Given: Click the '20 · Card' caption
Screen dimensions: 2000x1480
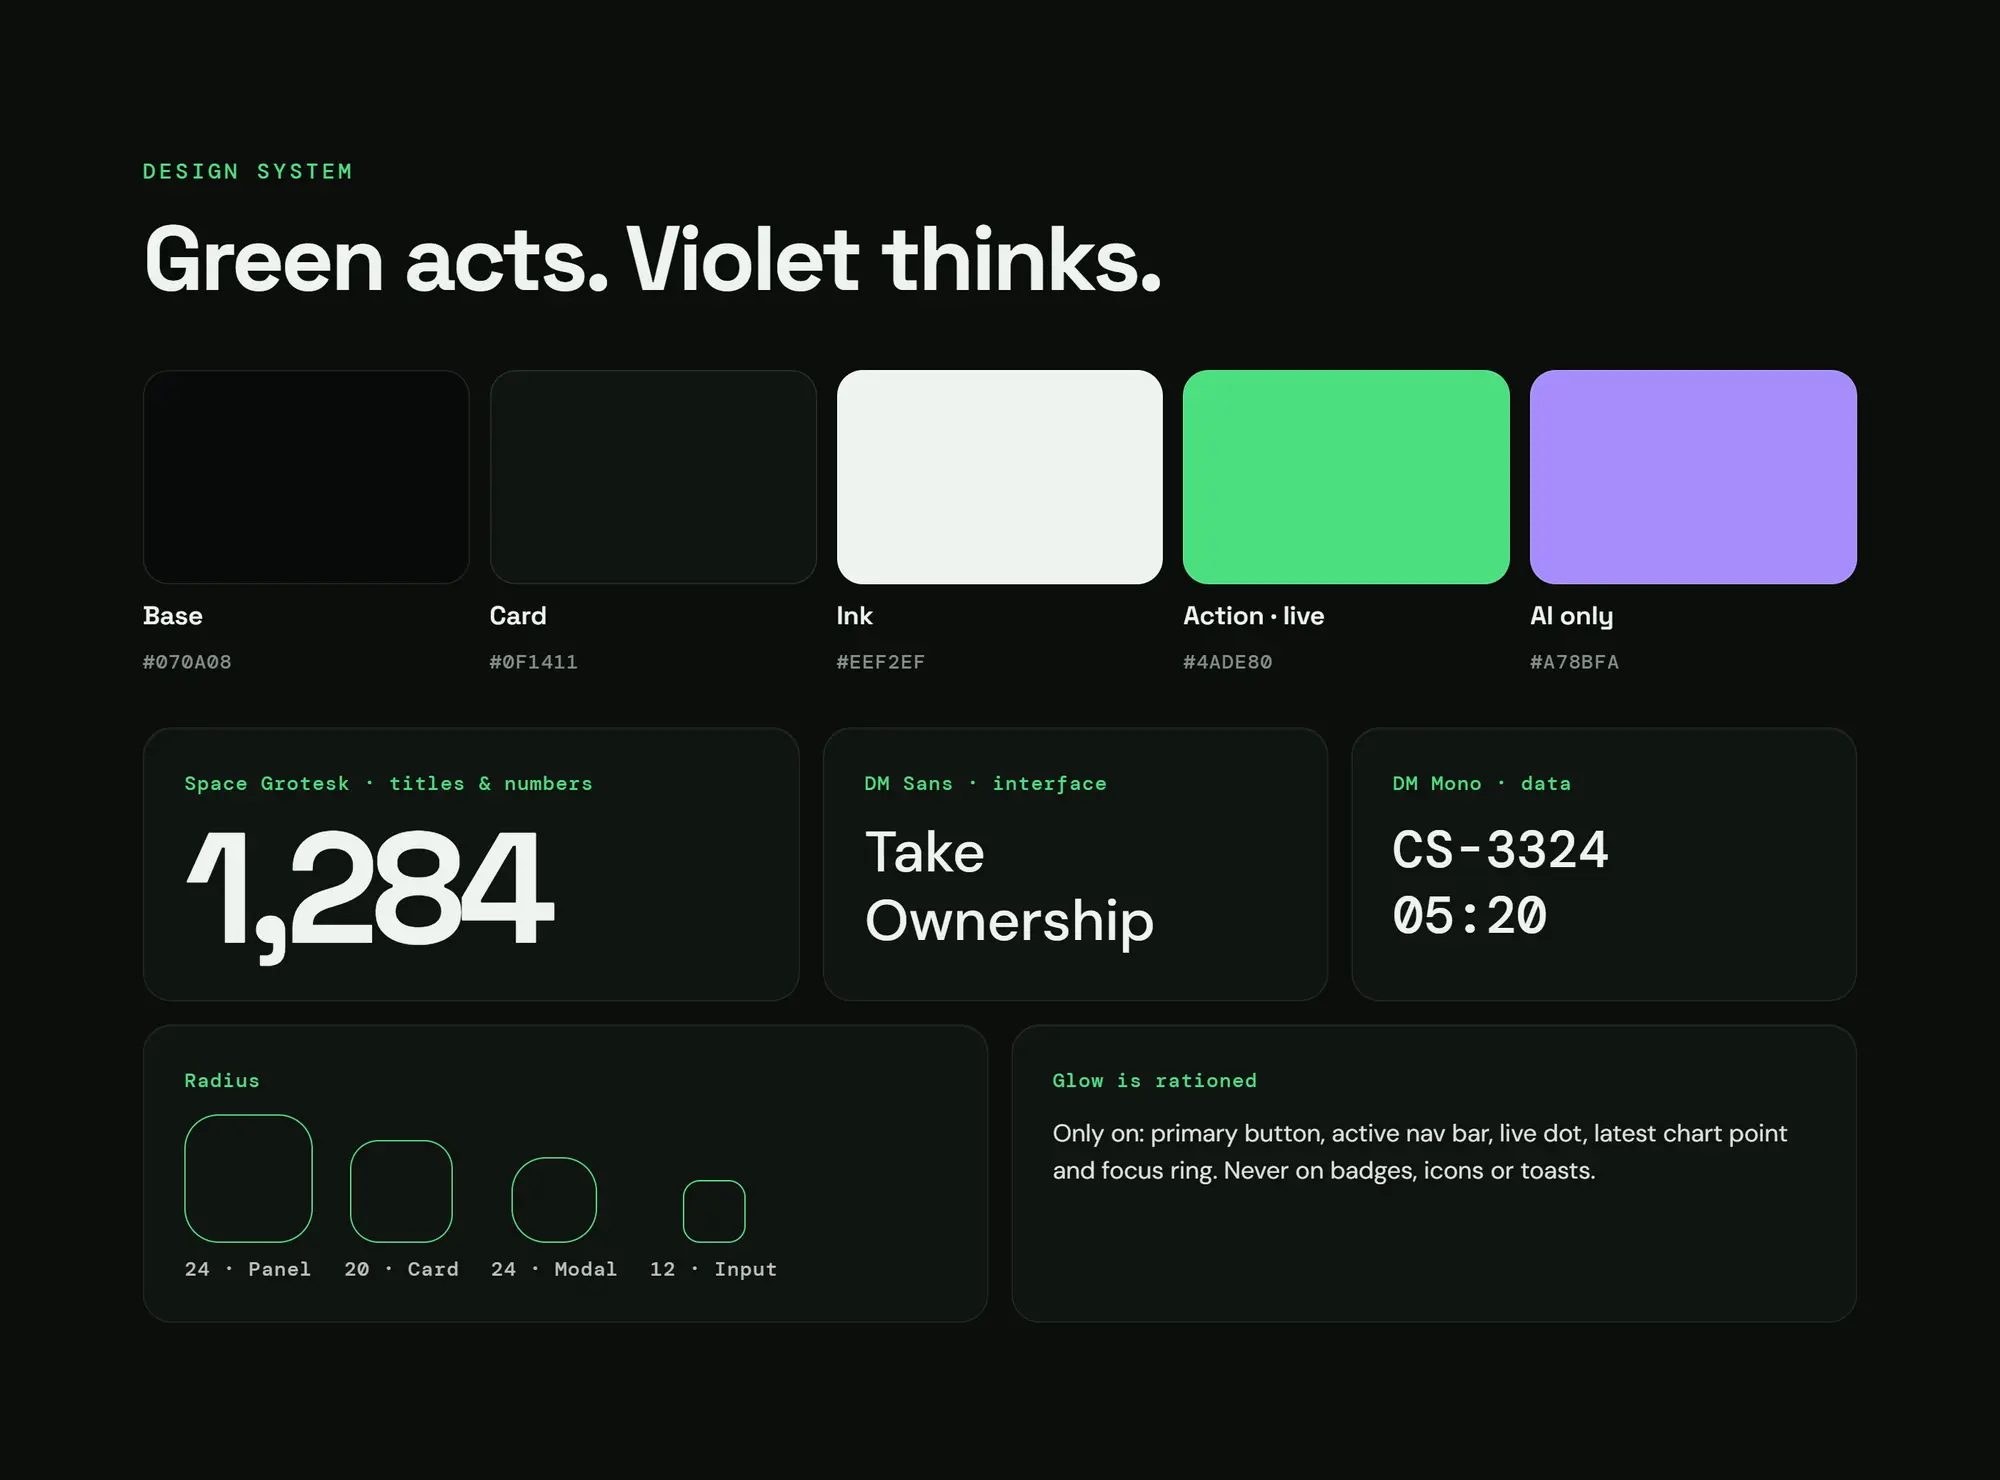Looking at the screenshot, I should [401, 1269].
